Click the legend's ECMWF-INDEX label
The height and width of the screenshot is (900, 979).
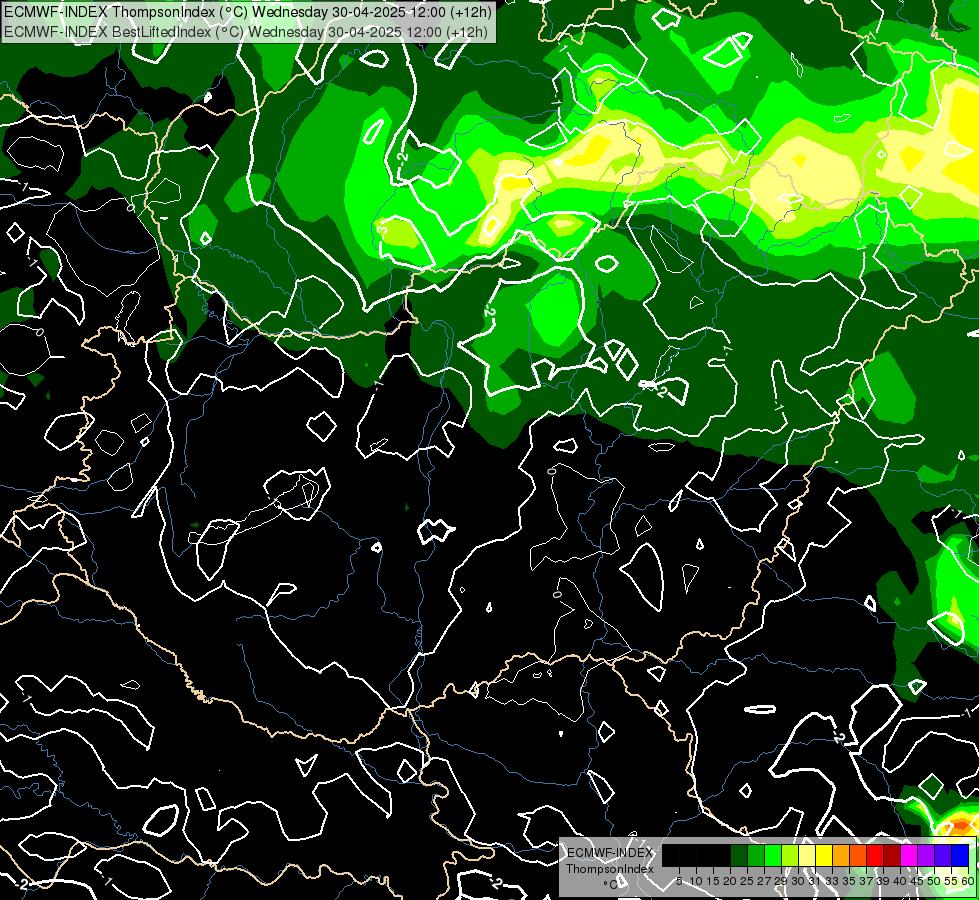click(x=610, y=853)
